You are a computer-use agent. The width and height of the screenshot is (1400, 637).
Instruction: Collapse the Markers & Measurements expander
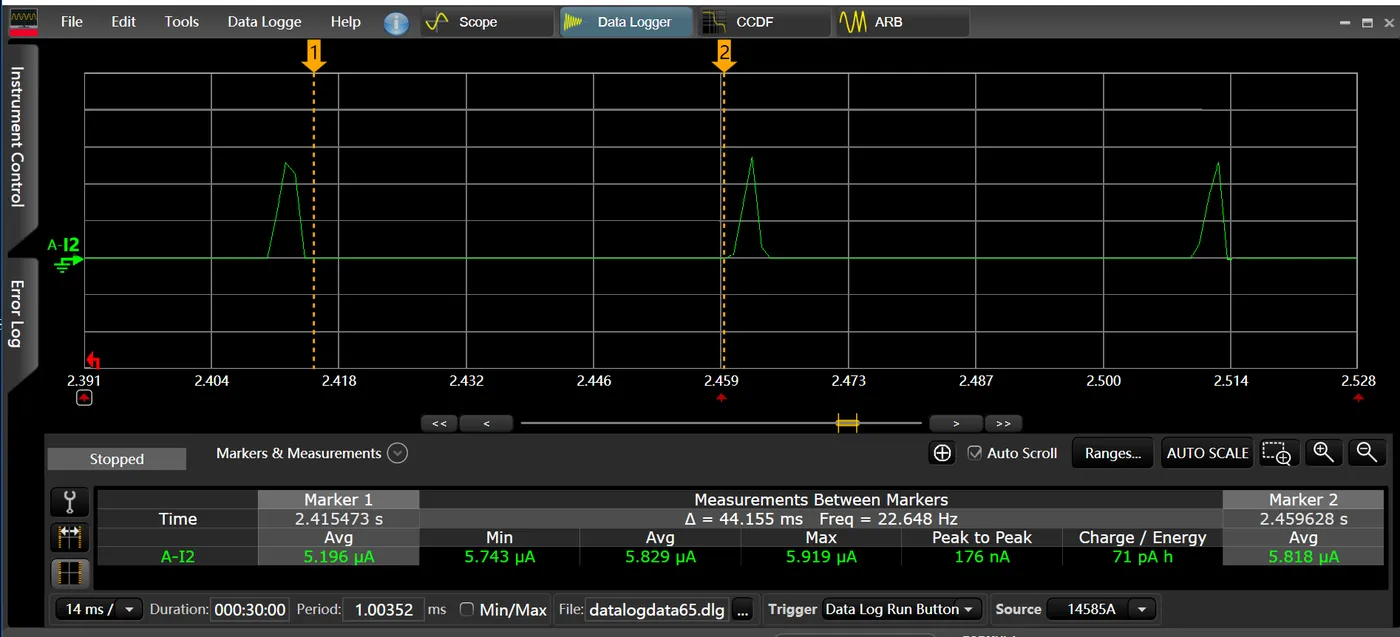397,453
